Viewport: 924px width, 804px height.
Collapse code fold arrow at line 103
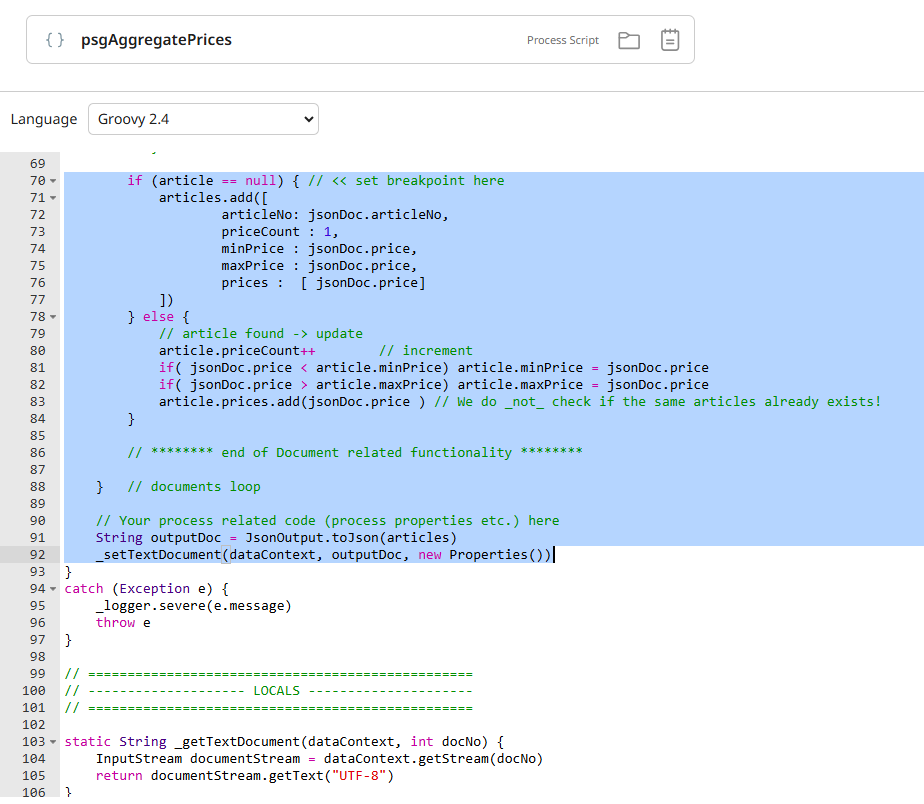[53, 742]
